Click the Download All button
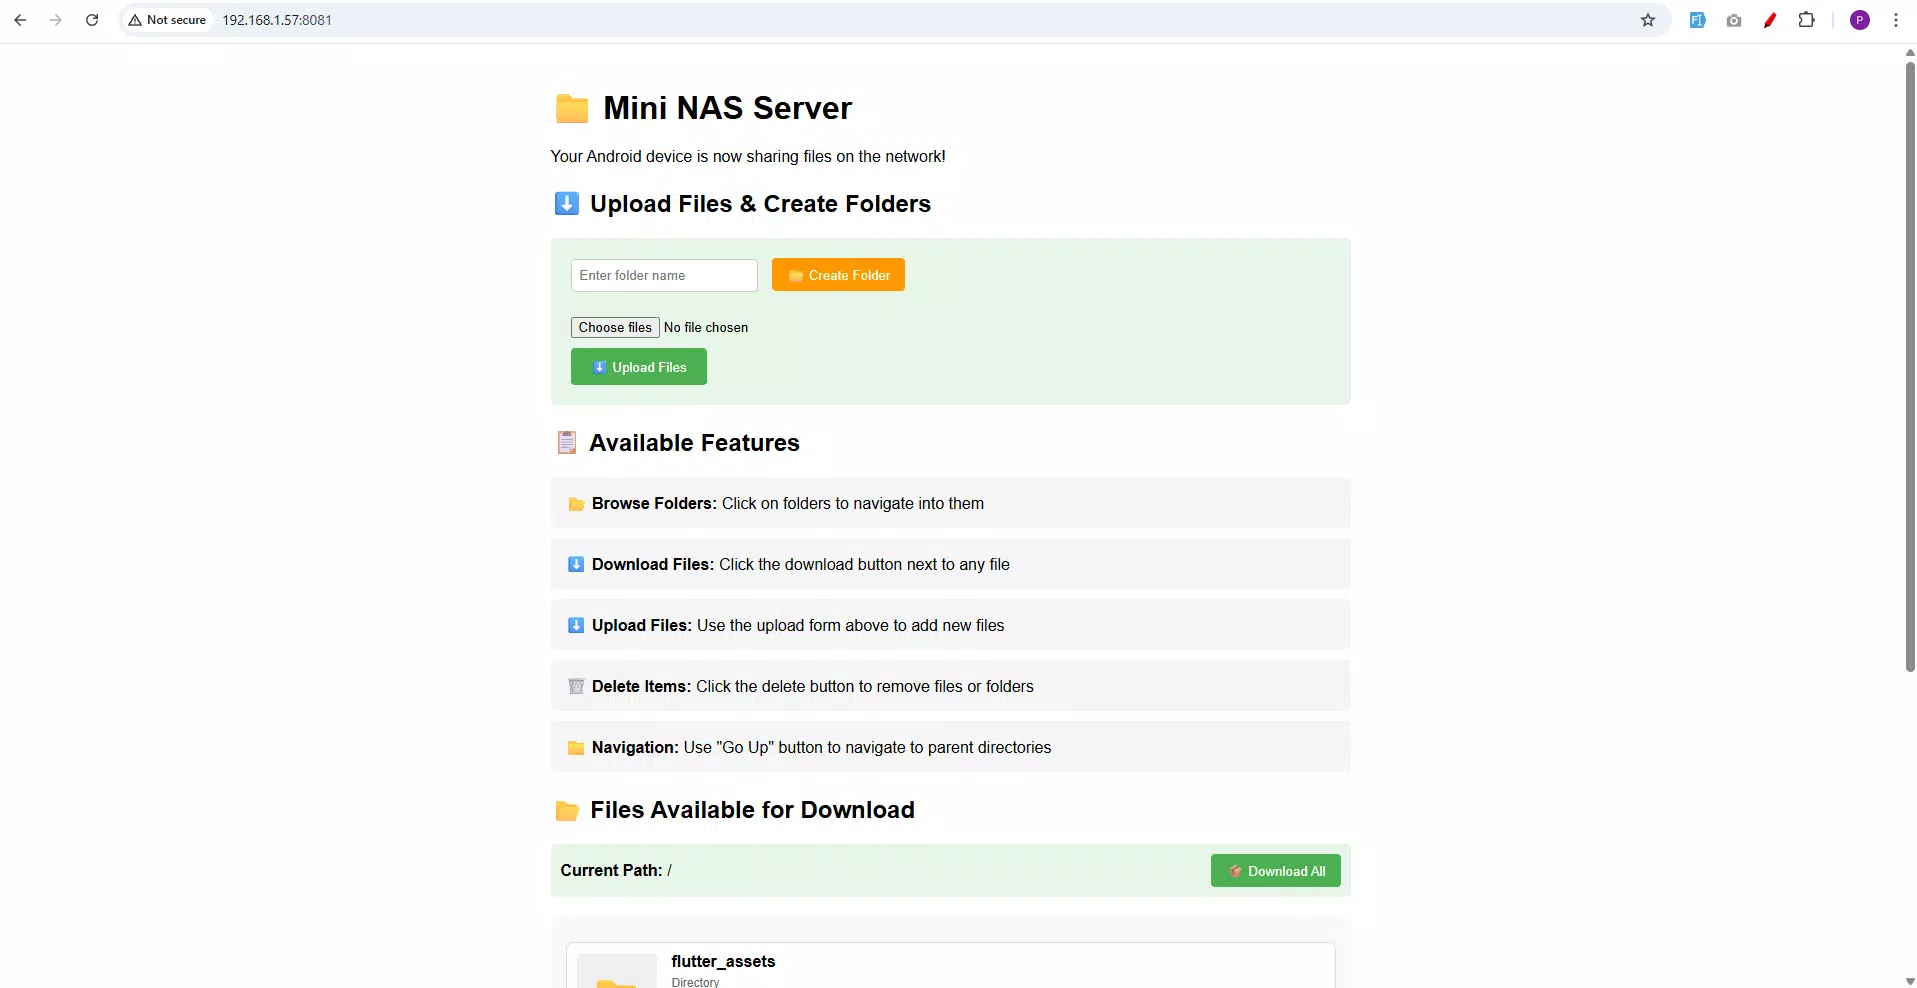1917x988 pixels. pos(1276,871)
